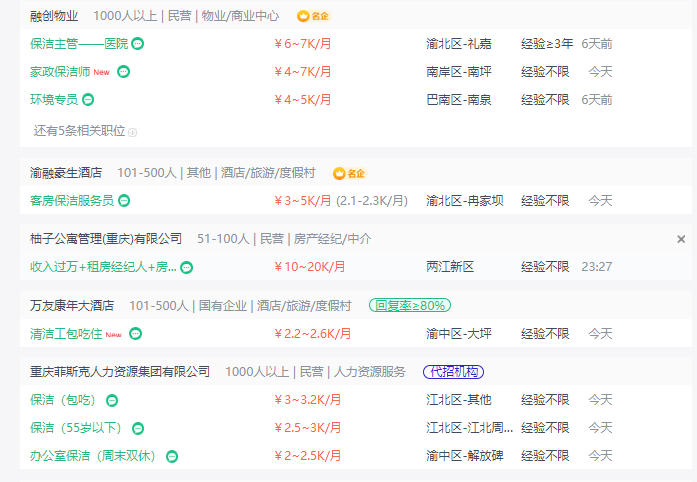This screenshot has width=697, height=482.
Task: Click the 名企 badge beside 融创物业
Action: click(313, 16)
